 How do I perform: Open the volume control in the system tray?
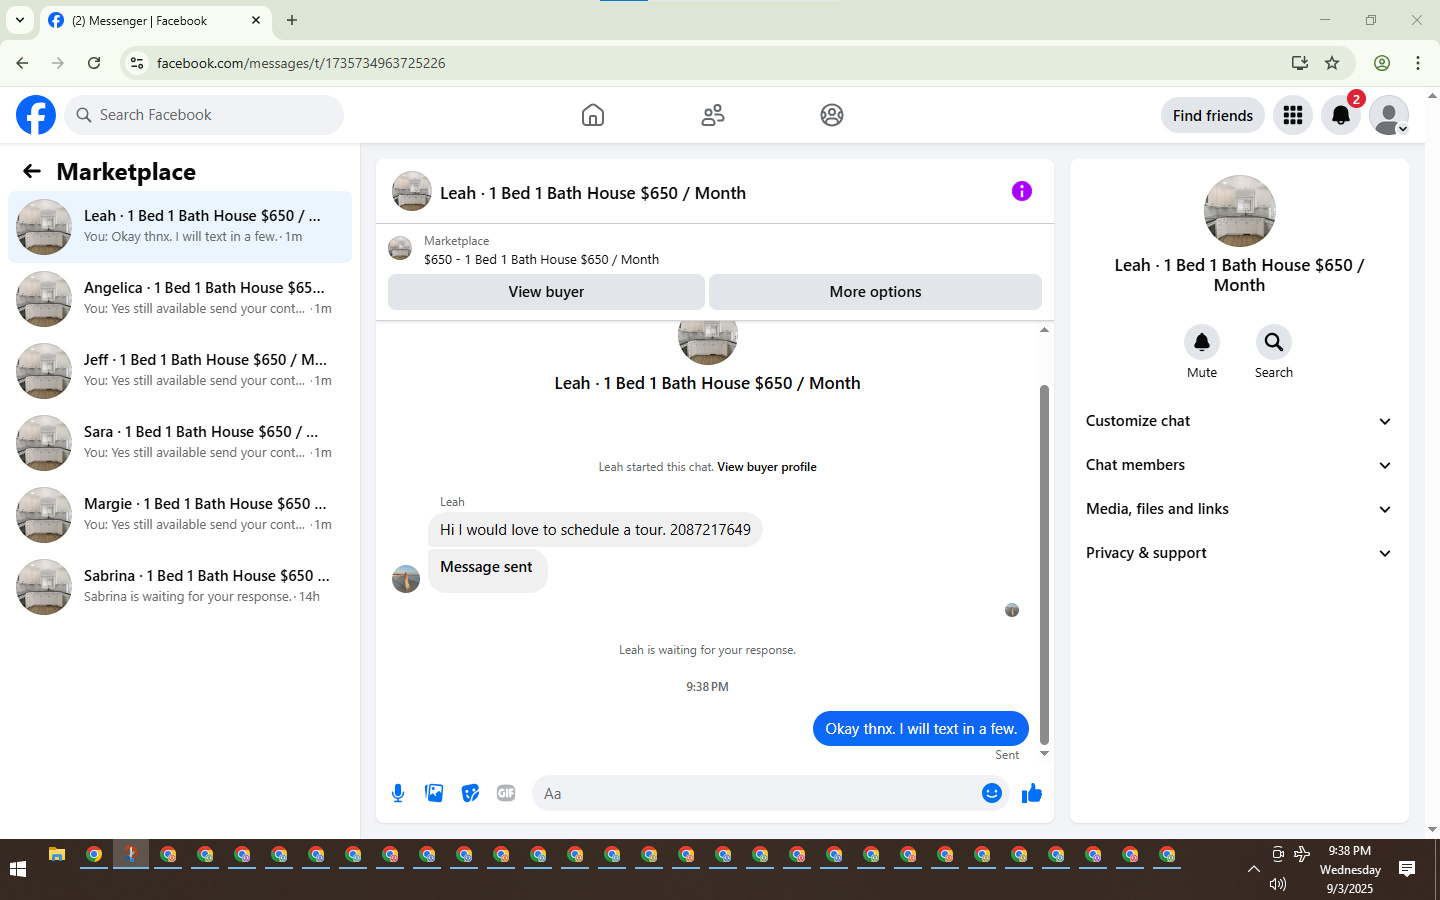point(1277,884)
